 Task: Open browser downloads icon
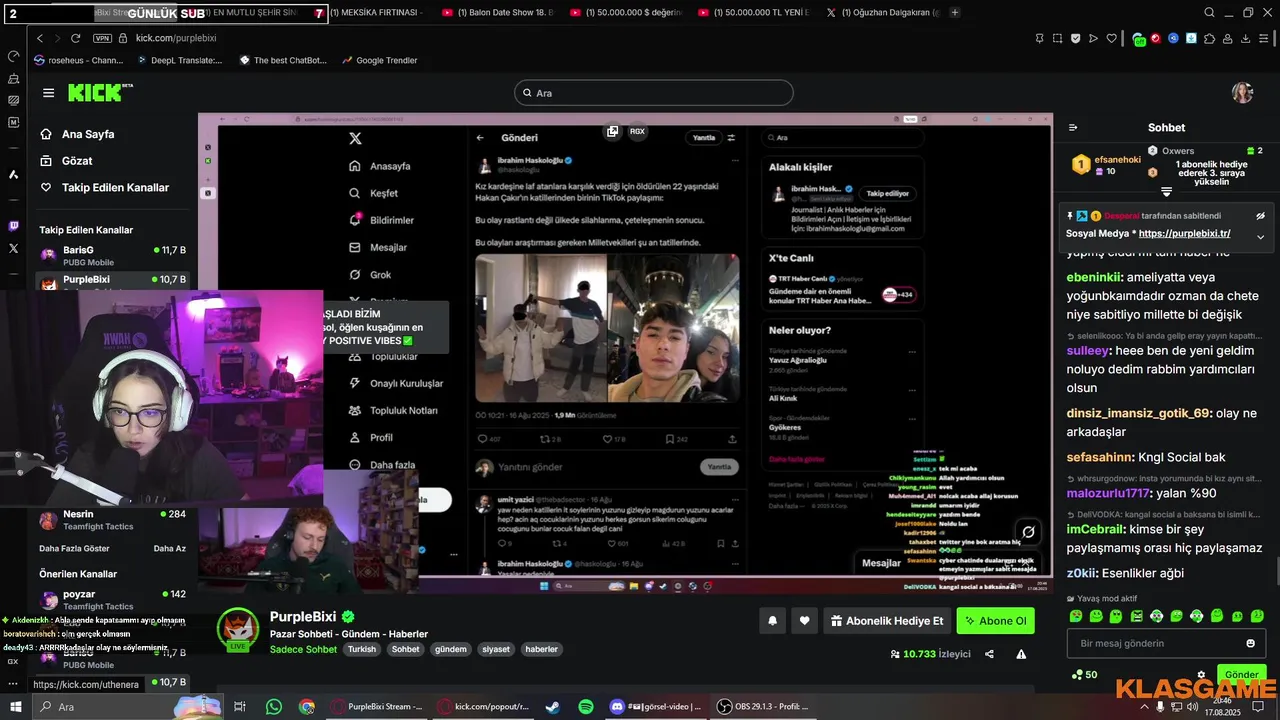(x=1246, y=38)
